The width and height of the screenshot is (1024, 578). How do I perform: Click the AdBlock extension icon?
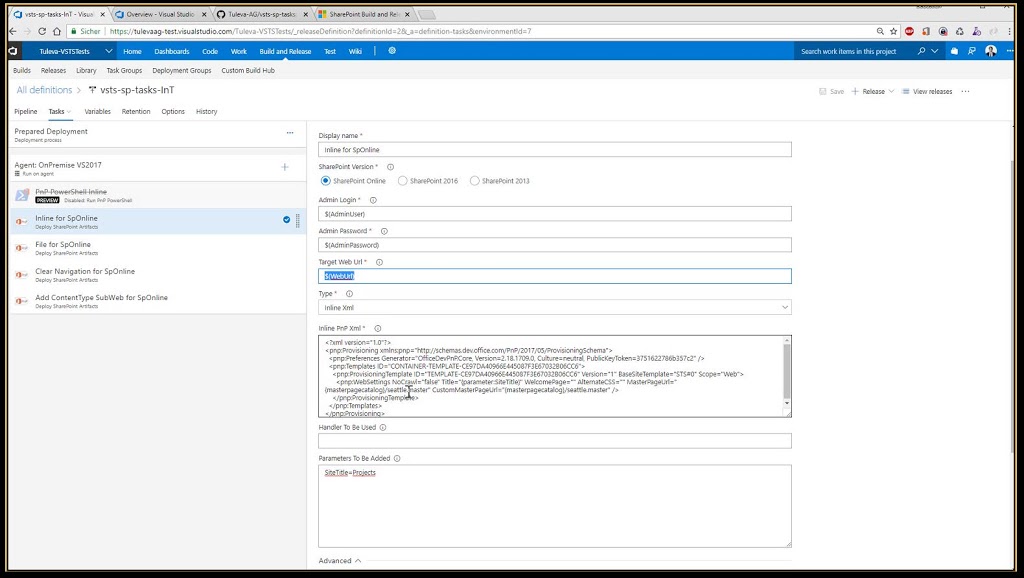[909, 31]
